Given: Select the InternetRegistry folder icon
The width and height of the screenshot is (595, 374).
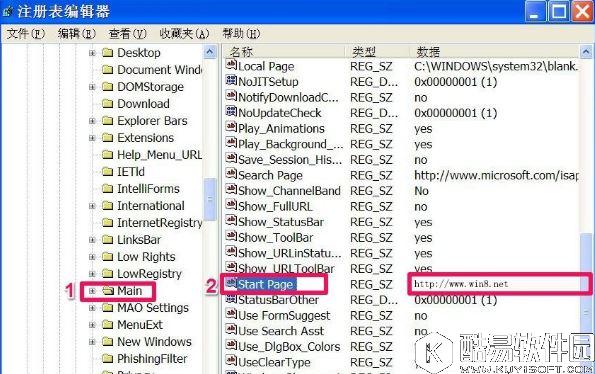Looking at the screenshot, I should tap(108, 223).
